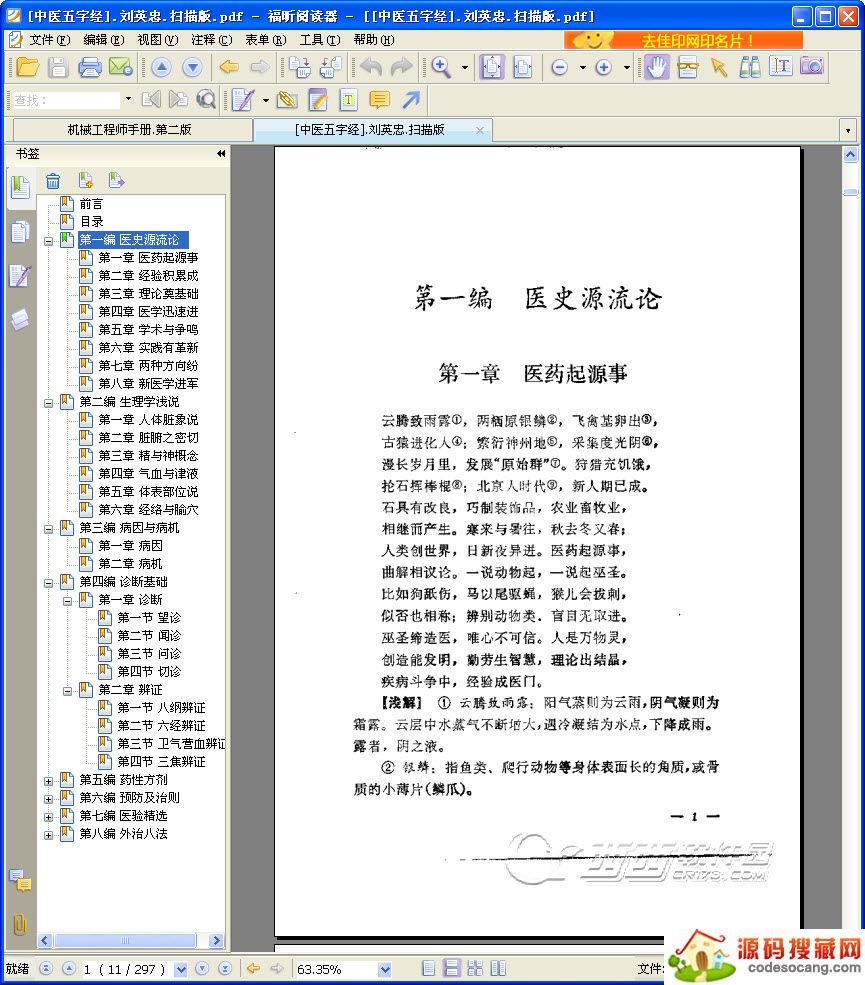Select the Hand tool
865x985 pixels.
(x=656, y=67)
